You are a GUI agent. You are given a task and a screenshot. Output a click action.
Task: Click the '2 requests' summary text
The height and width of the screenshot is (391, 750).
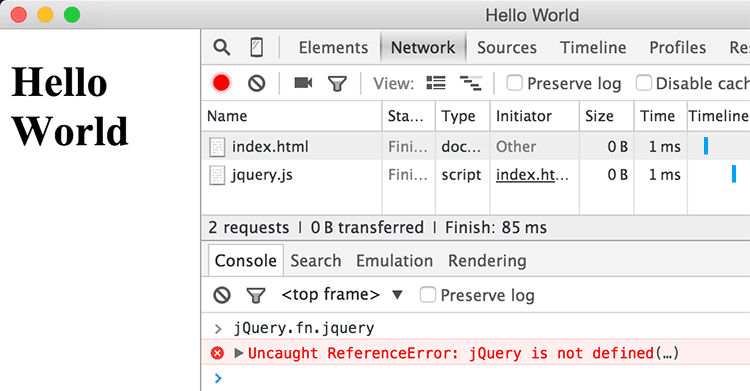[x=249, y=227]
